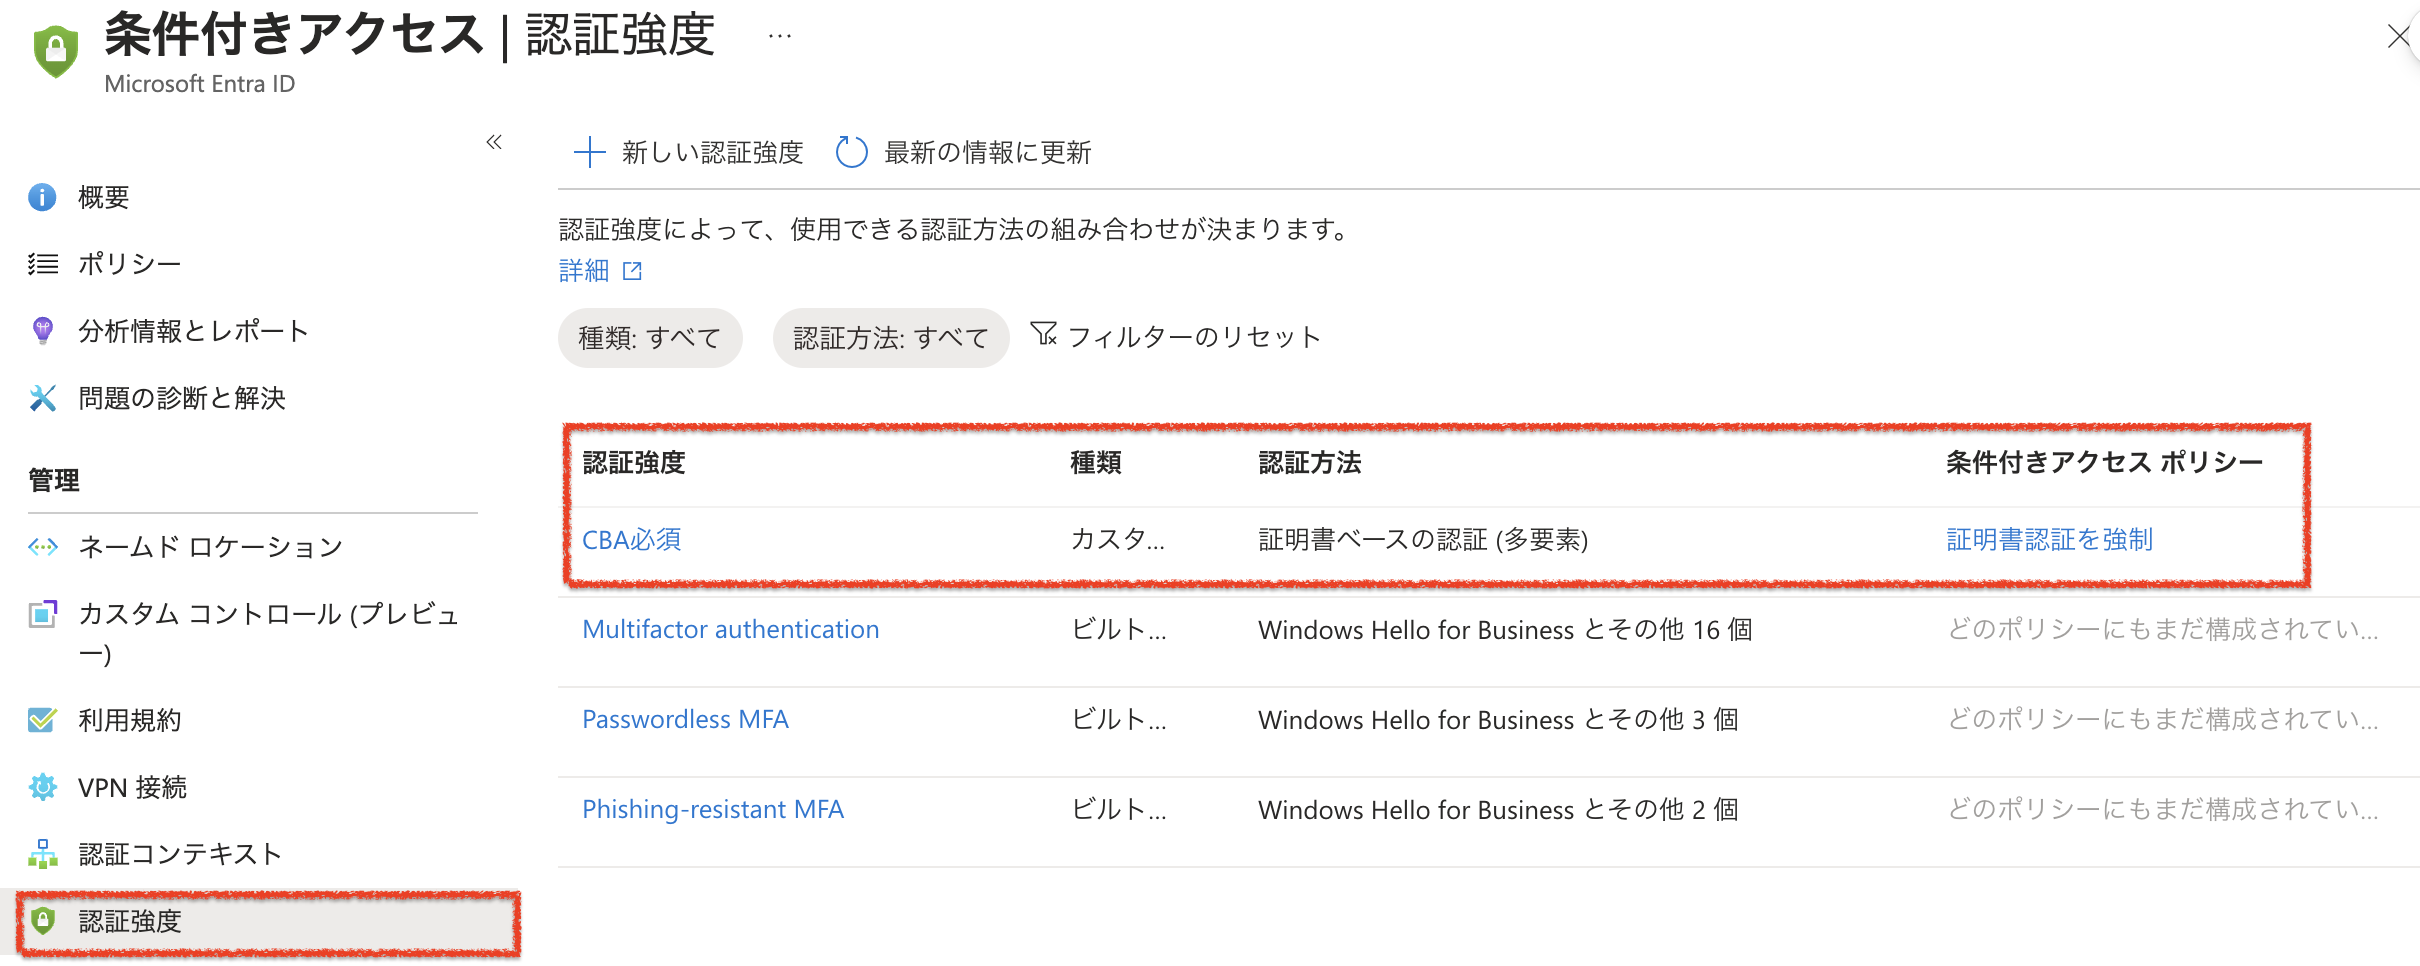This screenshot has height=966, width=2420.
Task: Click the wrench icon for 問題の診断と解決
Action: pos(42,398)
